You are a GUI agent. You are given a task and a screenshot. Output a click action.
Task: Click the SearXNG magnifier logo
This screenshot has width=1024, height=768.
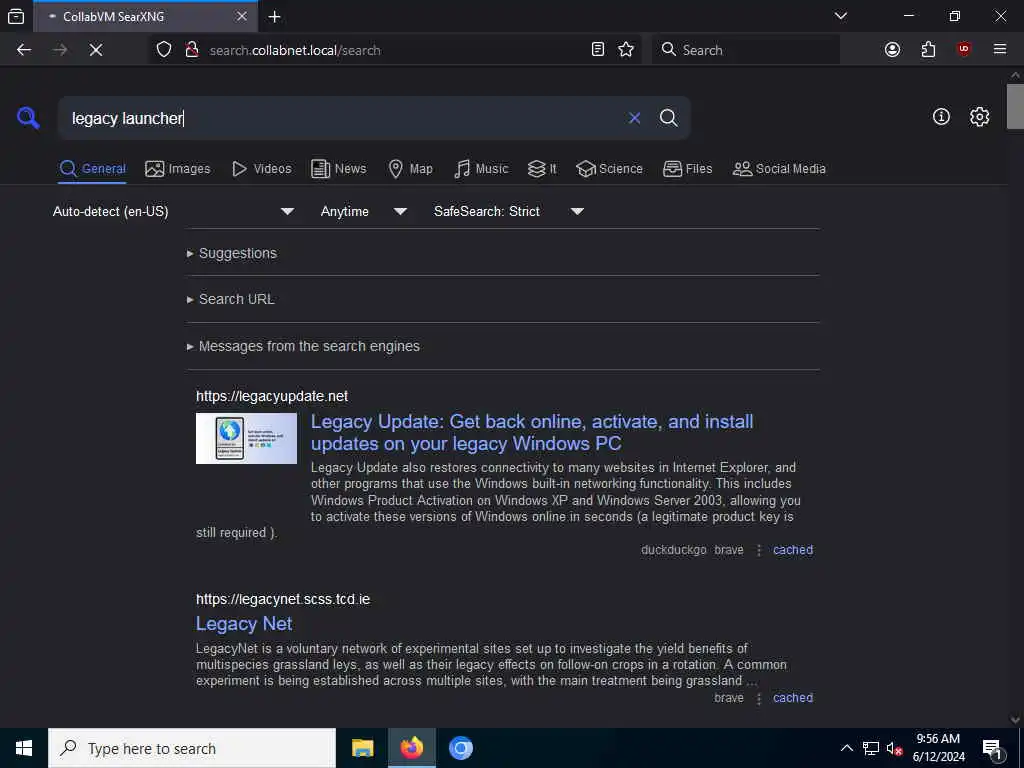(27, 118)
